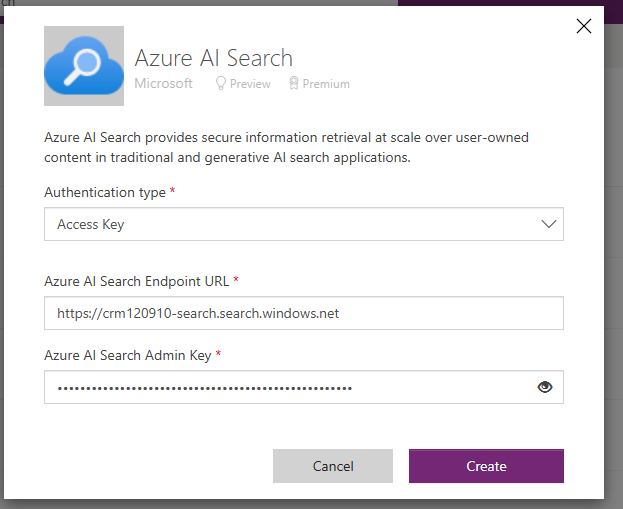
Task: Close the Azure AI Search dialog
Action: (584, 26)
